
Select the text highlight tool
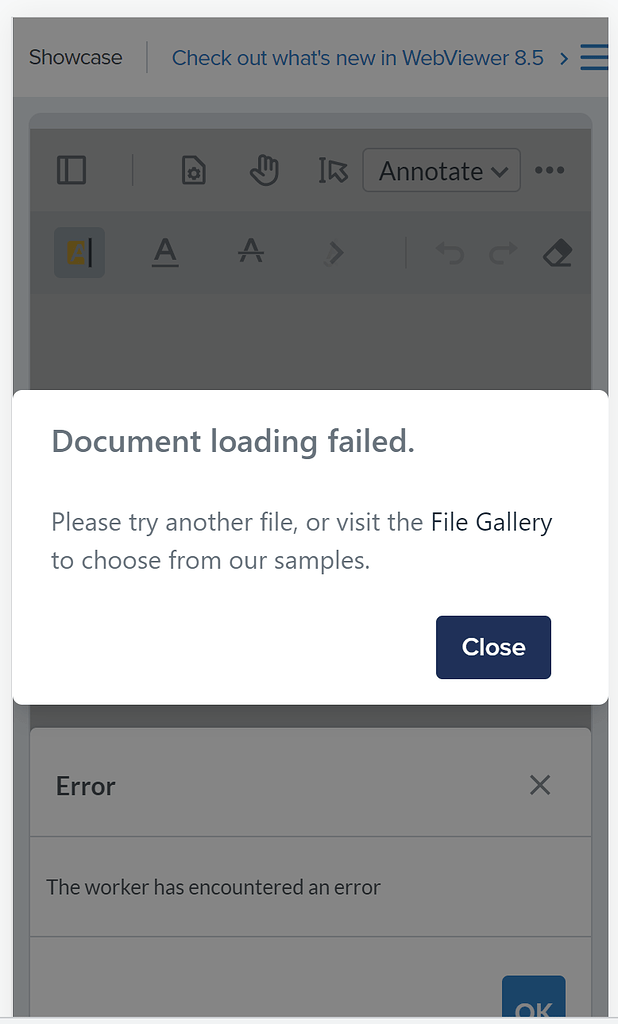coord(79,253)
